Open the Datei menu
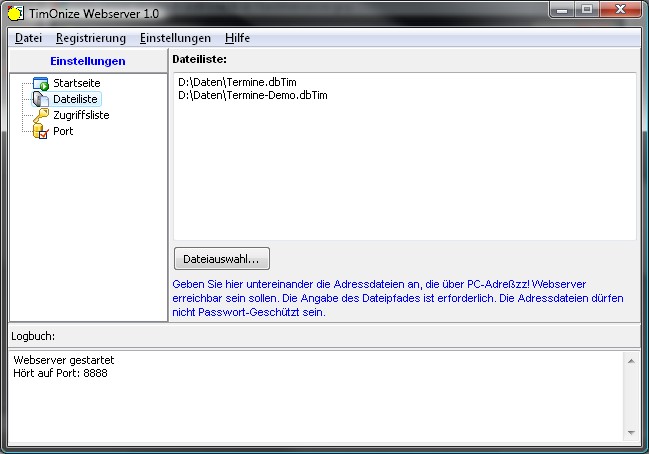Screen dimensions: 649x454 tap(29, 38)
